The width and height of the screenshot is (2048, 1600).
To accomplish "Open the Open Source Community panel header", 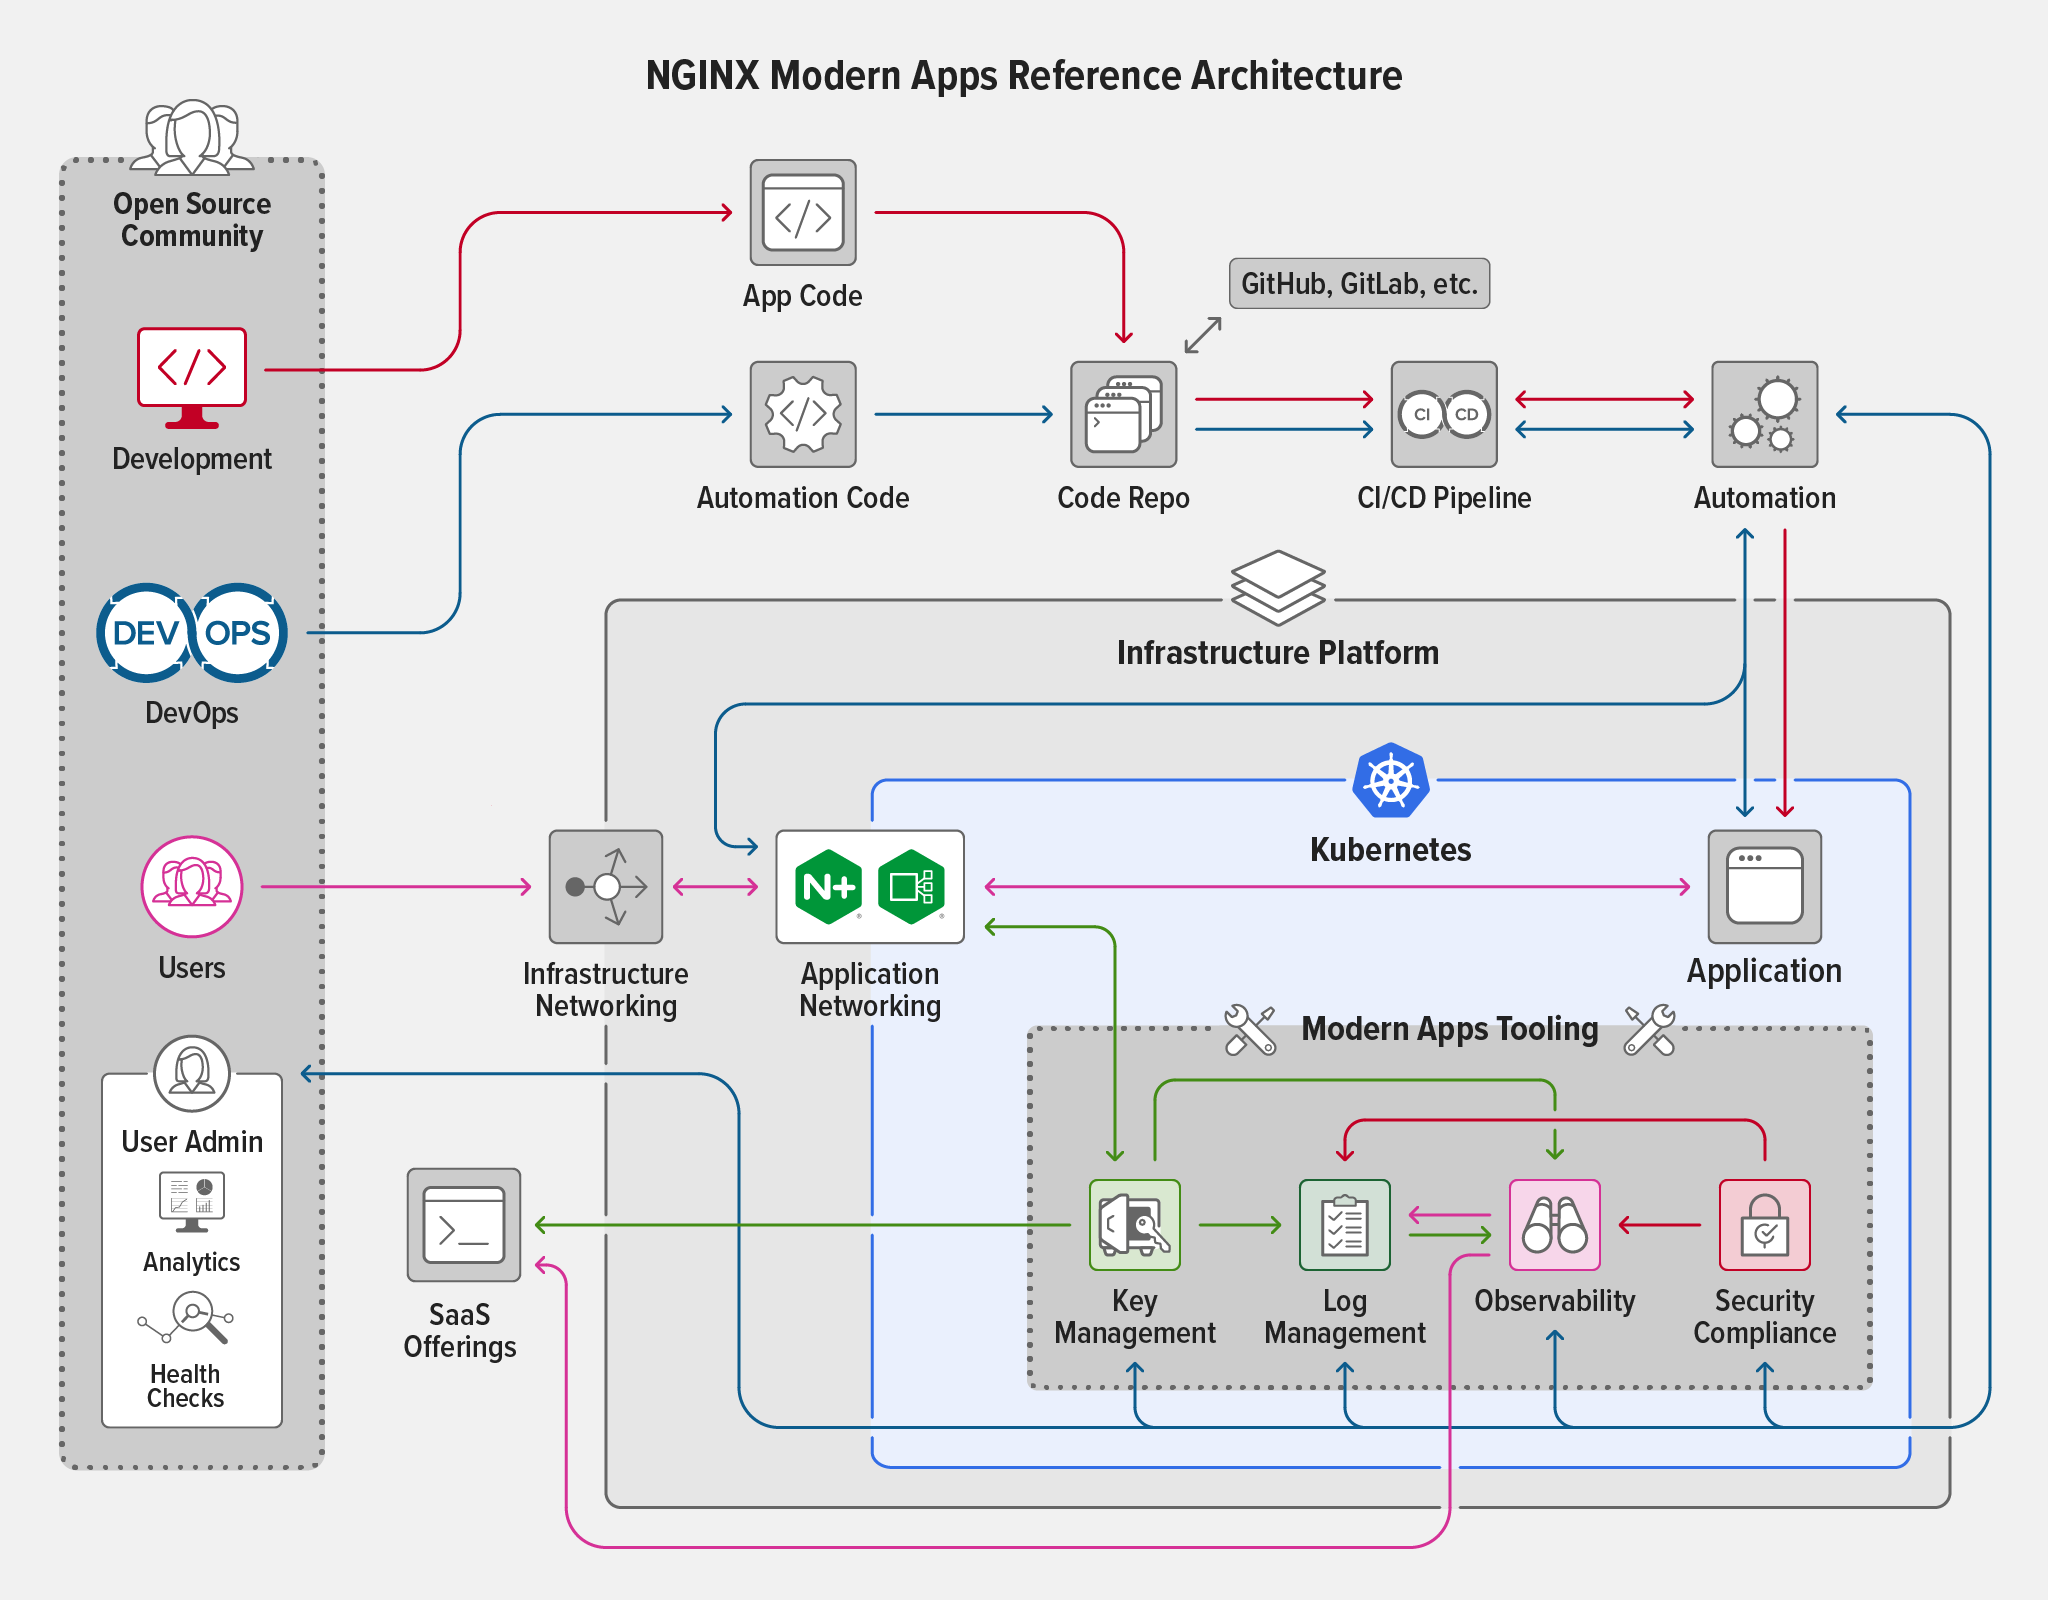I will click(191, 220).
